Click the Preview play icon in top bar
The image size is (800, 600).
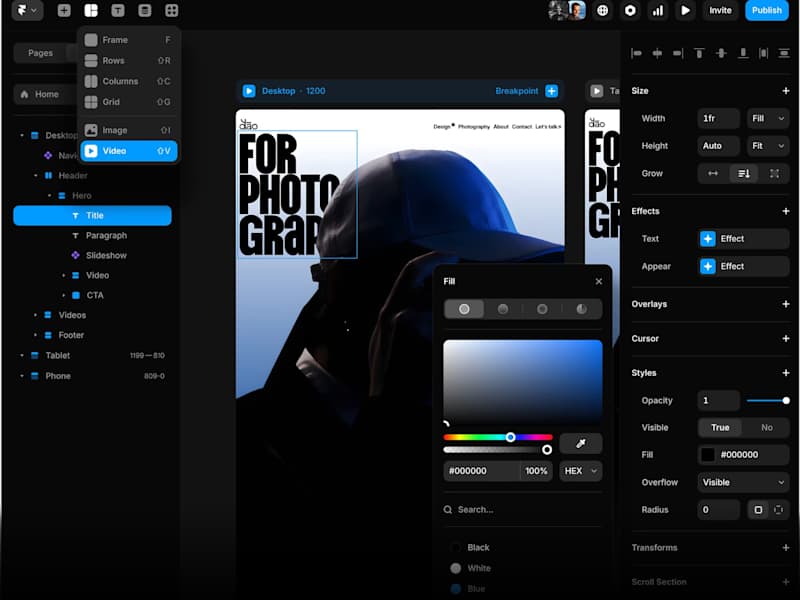coord(685,10)
